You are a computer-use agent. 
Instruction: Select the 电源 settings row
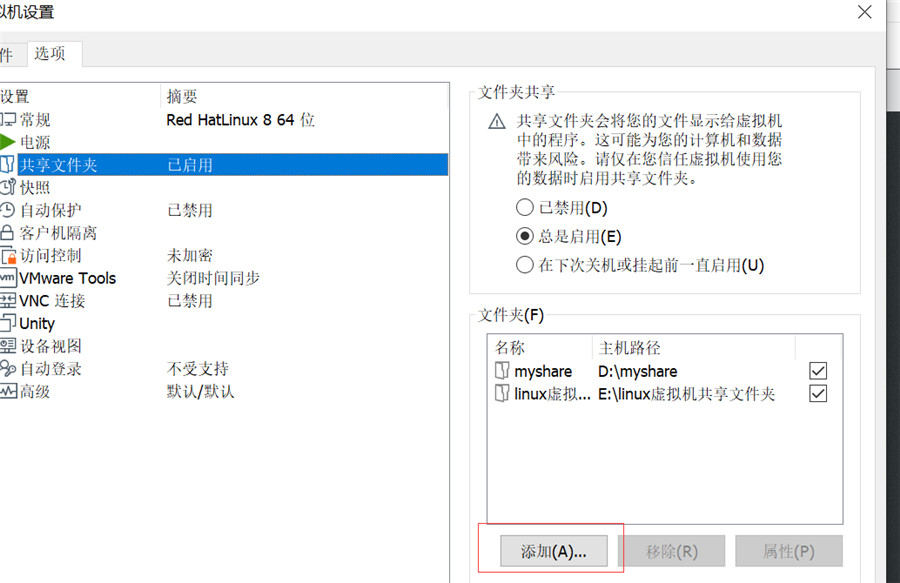coord(224,142)
